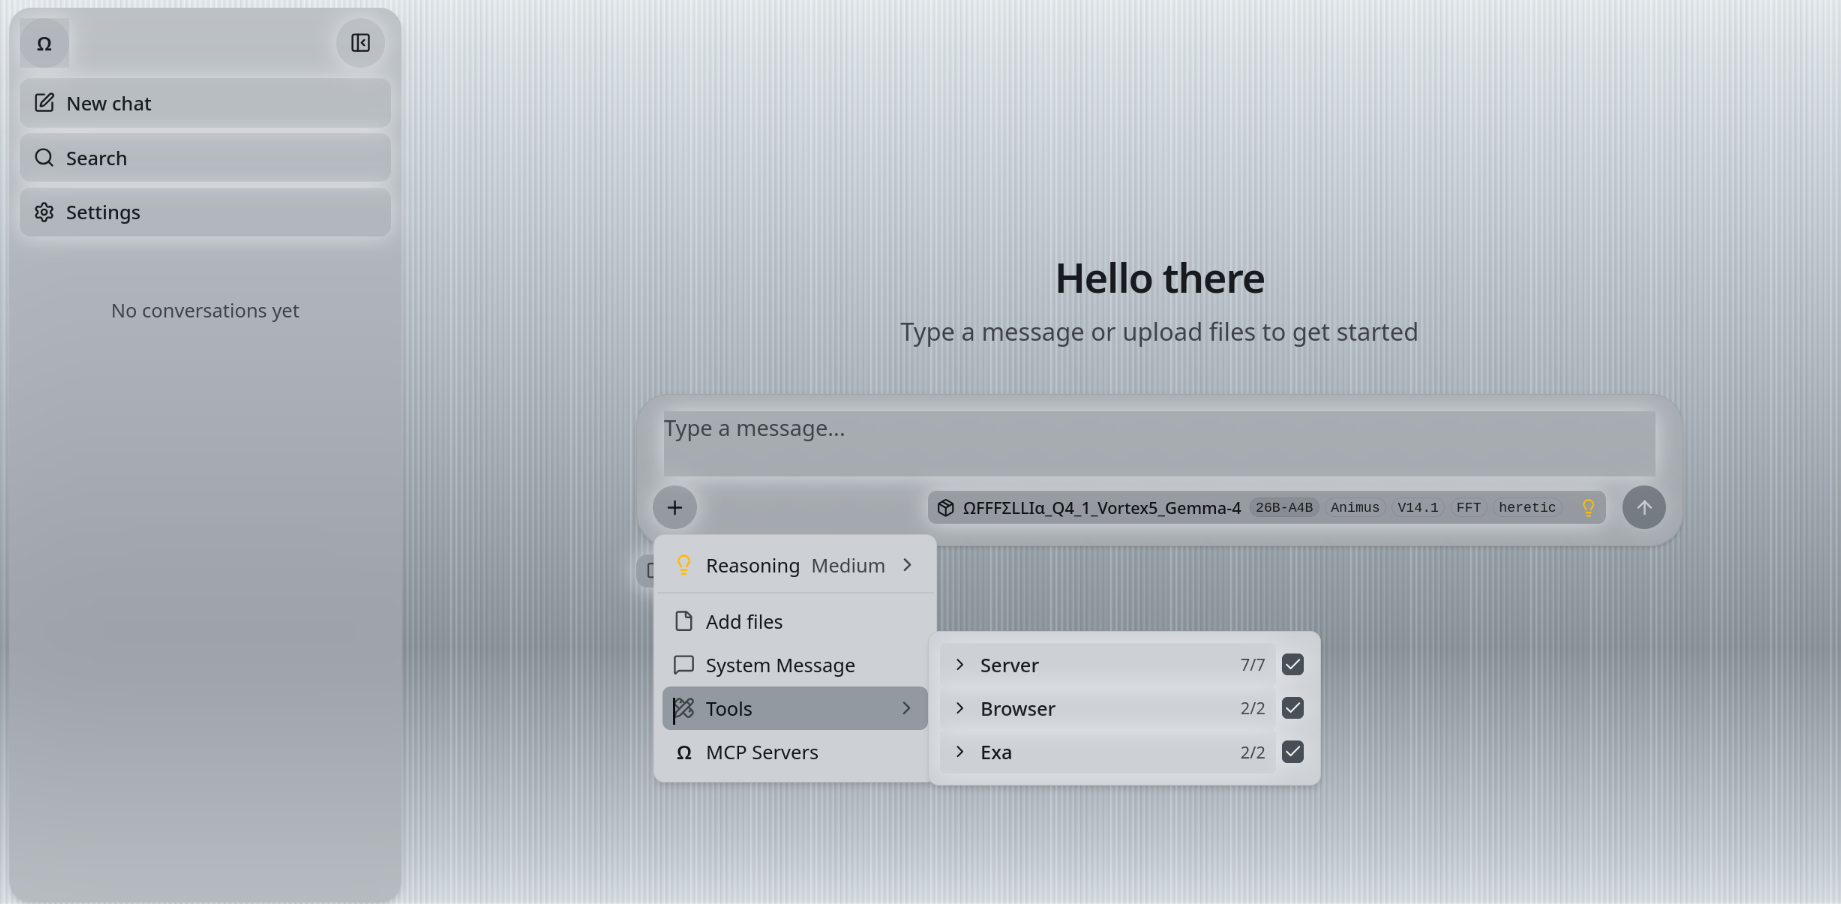The image size is (1841, 904).
Task: Open the Tools submenu
Action: coord(795,708)
